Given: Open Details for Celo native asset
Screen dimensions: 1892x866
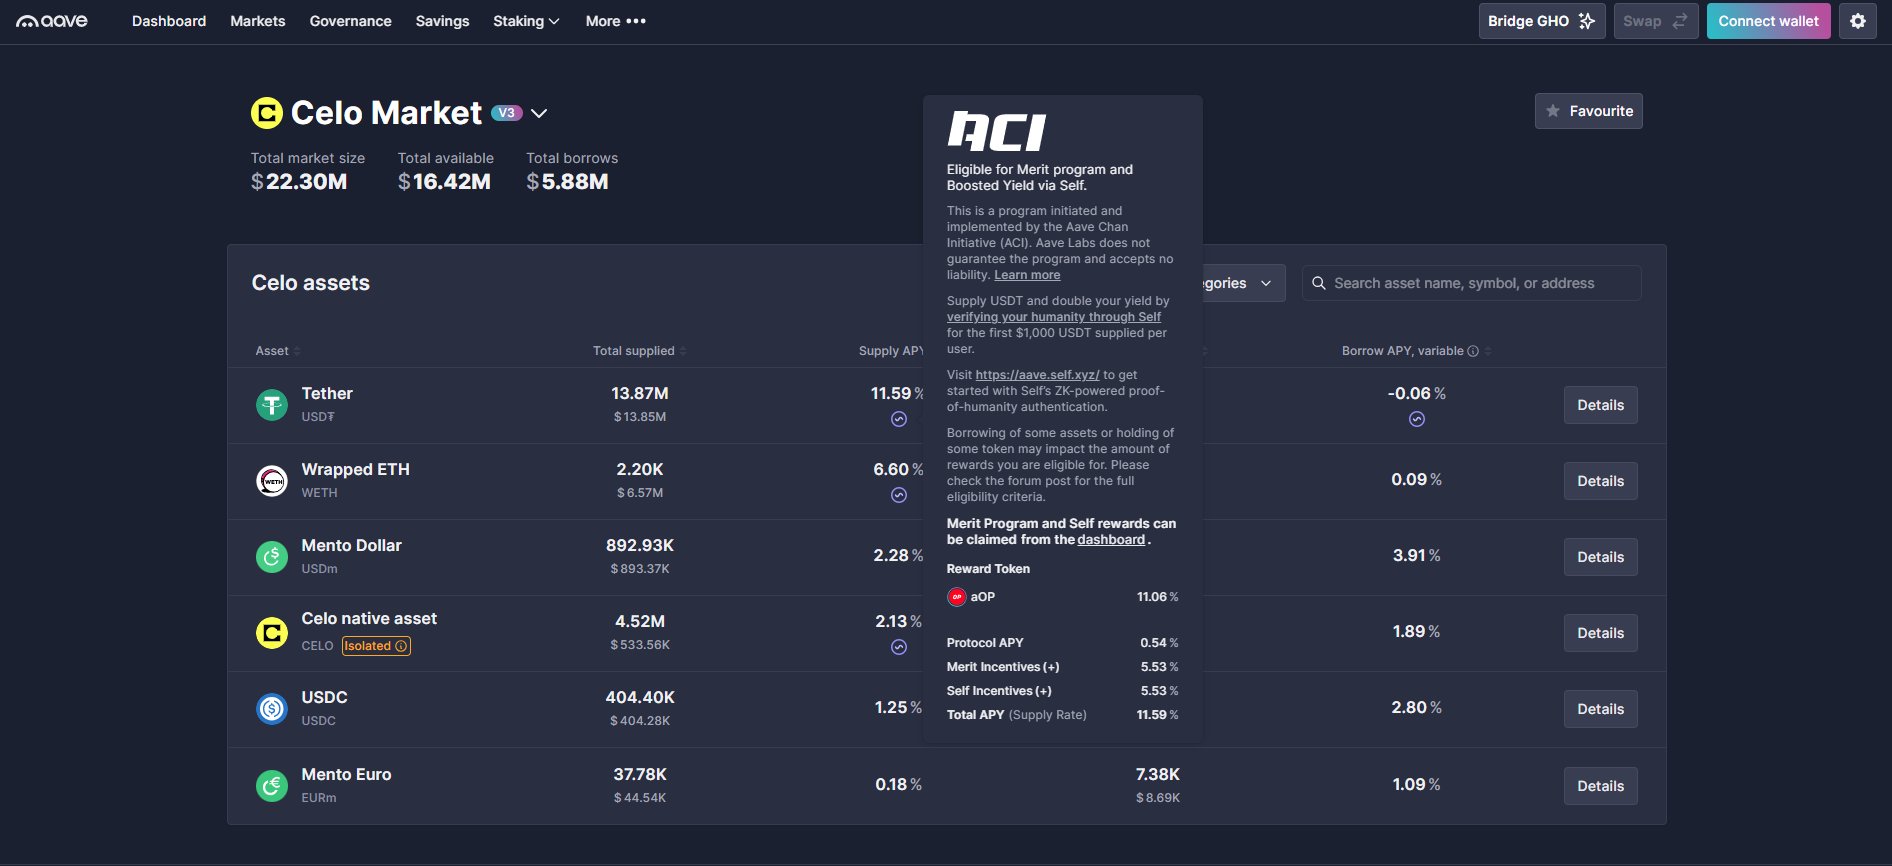Looking at the screenshot, I should click(1601, 633).
